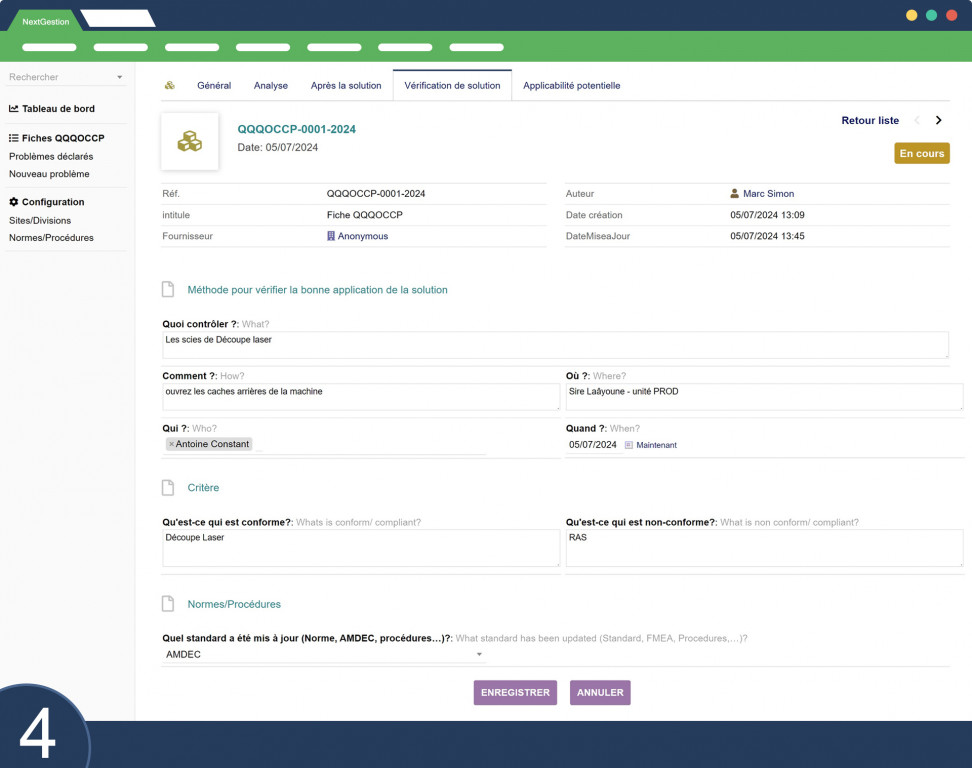Switch to Applicabilité potentielle tab
The width and height of the screenshot is (972, 768).
point(572,86)
